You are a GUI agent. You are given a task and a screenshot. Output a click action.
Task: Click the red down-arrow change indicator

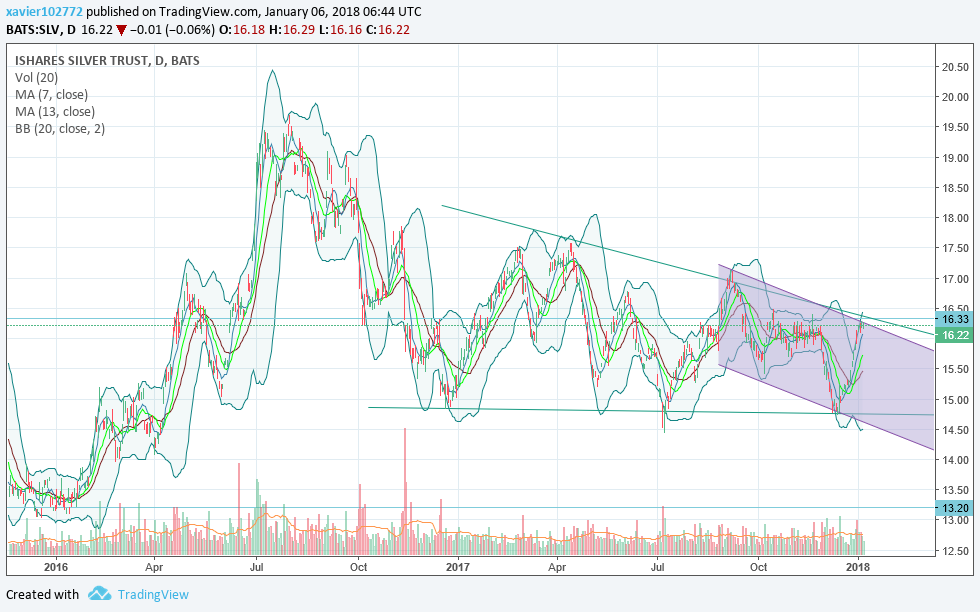122,30
